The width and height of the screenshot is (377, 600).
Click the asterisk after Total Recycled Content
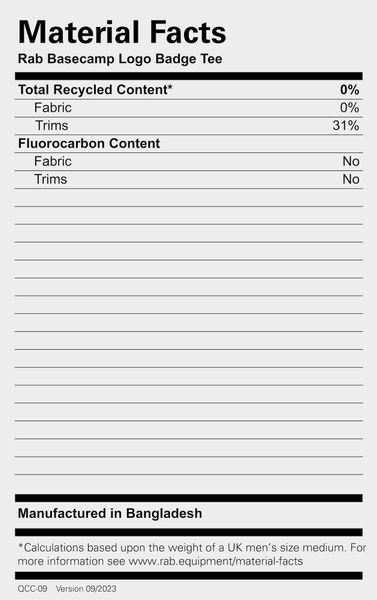[170, 87]
